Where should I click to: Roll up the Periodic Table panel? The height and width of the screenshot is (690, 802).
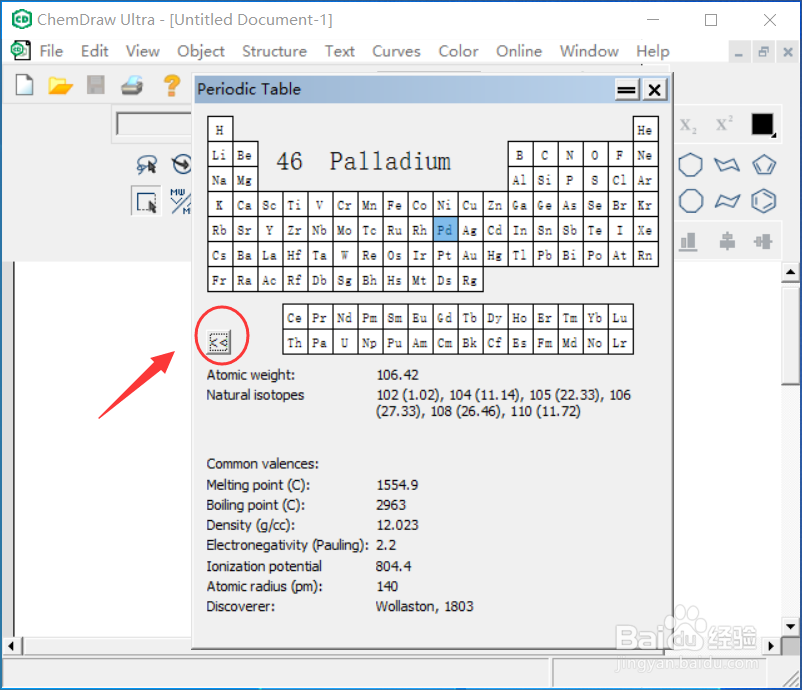(627, 90)
